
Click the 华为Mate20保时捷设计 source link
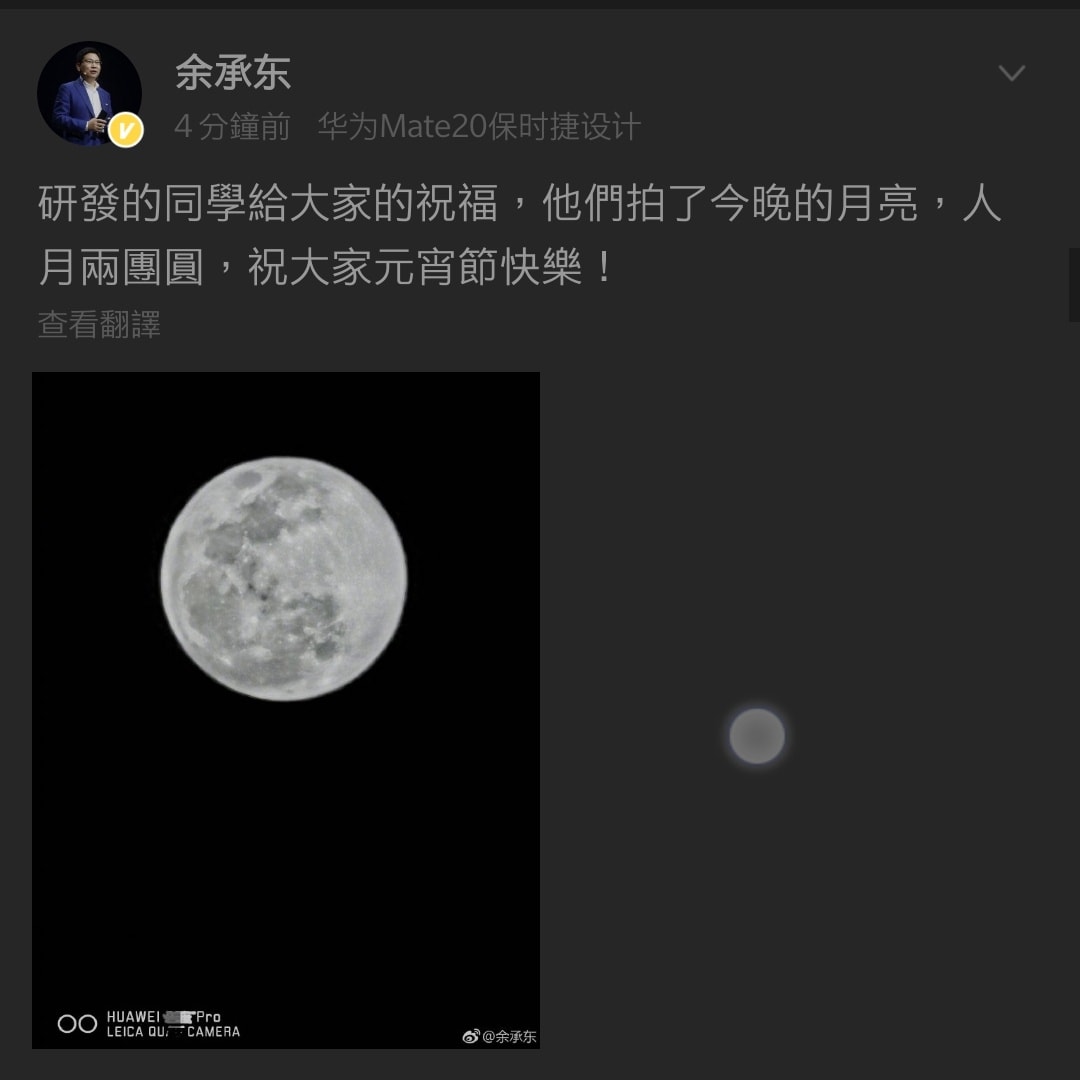click(x=479, y=127)
